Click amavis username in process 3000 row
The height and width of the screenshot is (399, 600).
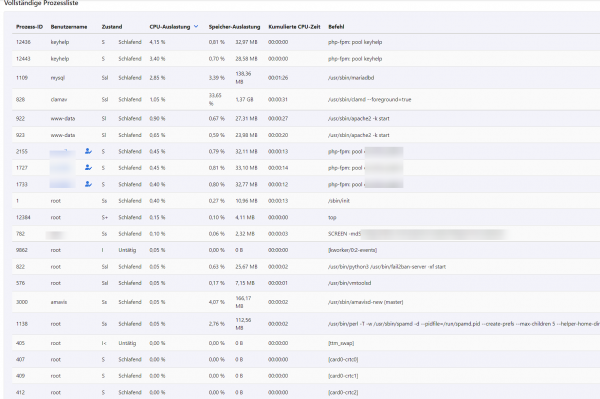(x=59, y=302)
